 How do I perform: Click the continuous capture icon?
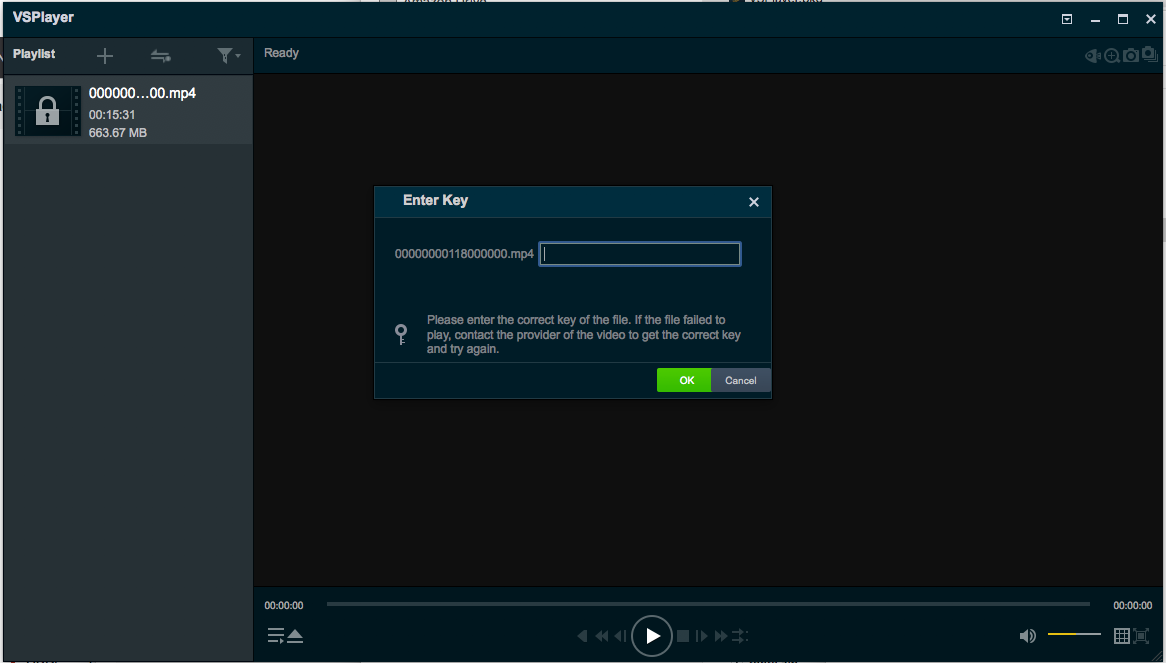1149,56
